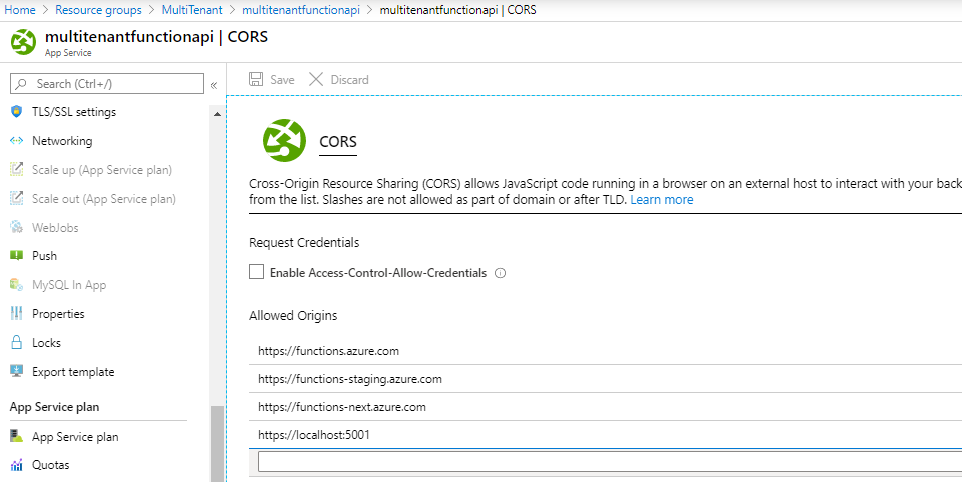Open Resource groups breadcrumb
Viewport: 962px width, 482px height.
(98, 10)
